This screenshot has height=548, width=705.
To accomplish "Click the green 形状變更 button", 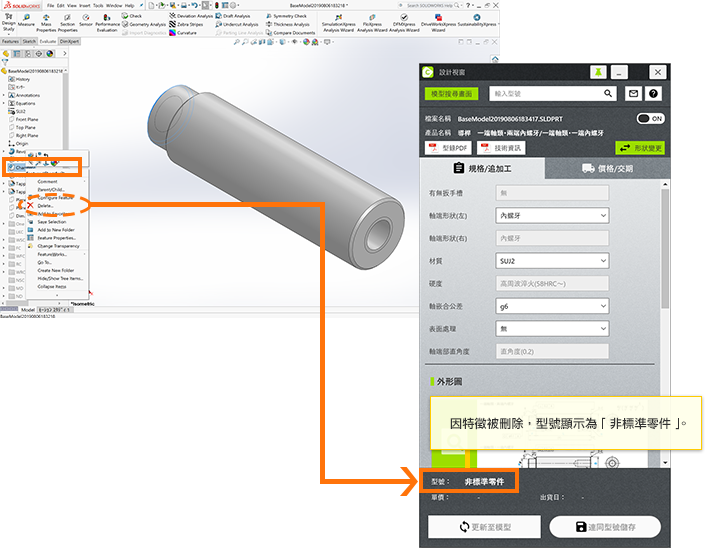I will (x=639, y=147).
